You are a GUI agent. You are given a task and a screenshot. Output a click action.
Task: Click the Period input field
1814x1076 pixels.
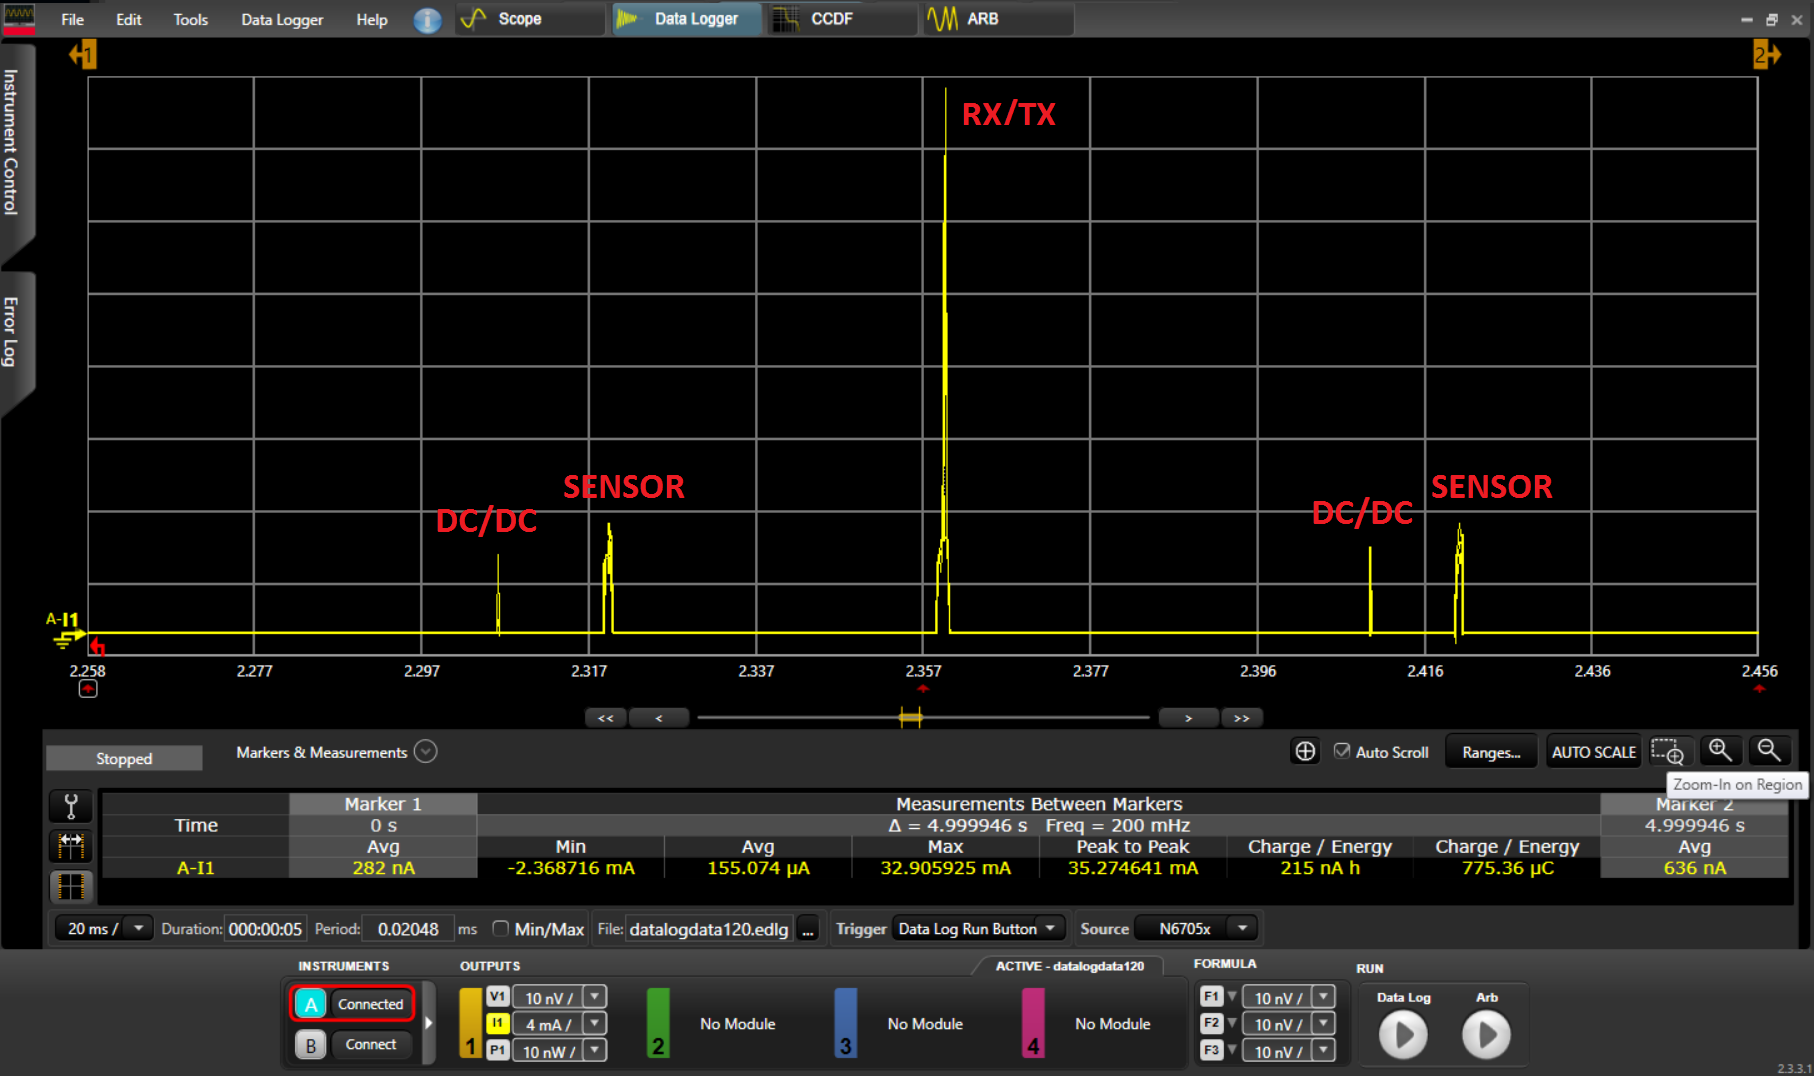point(408,929)
